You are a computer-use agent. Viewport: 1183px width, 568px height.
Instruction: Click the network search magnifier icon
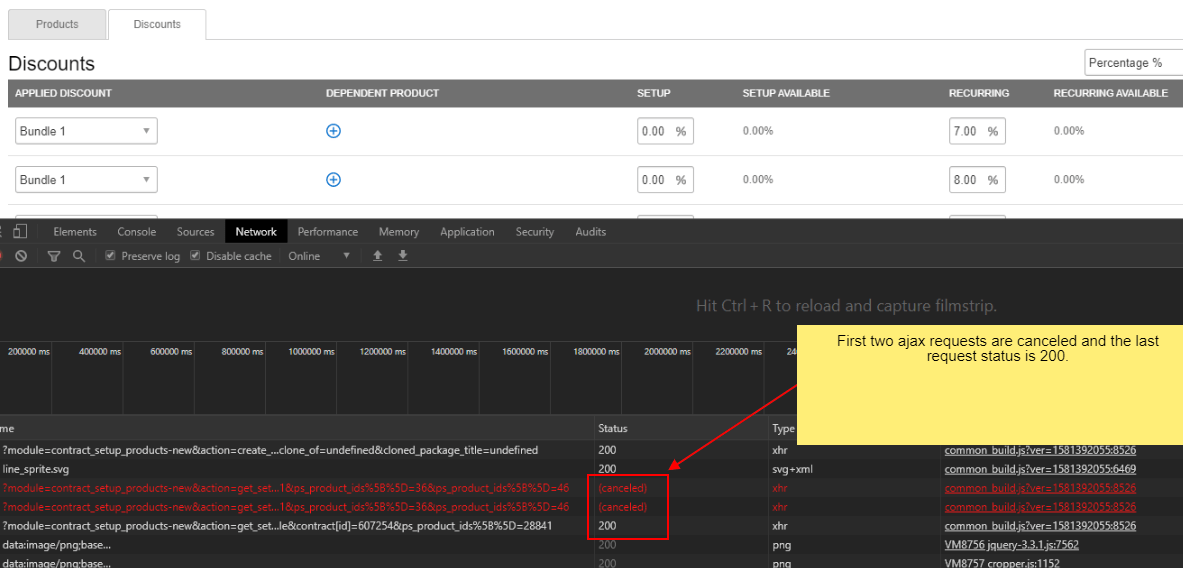[x=79, y=256]
